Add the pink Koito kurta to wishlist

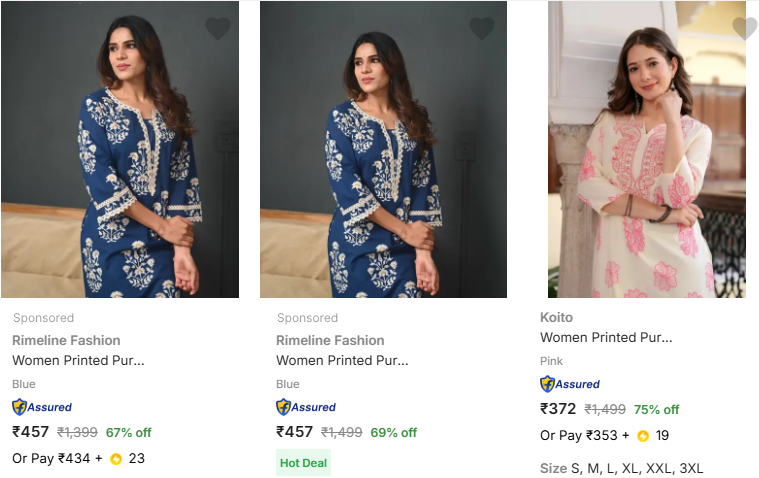[x=744, y=28]
